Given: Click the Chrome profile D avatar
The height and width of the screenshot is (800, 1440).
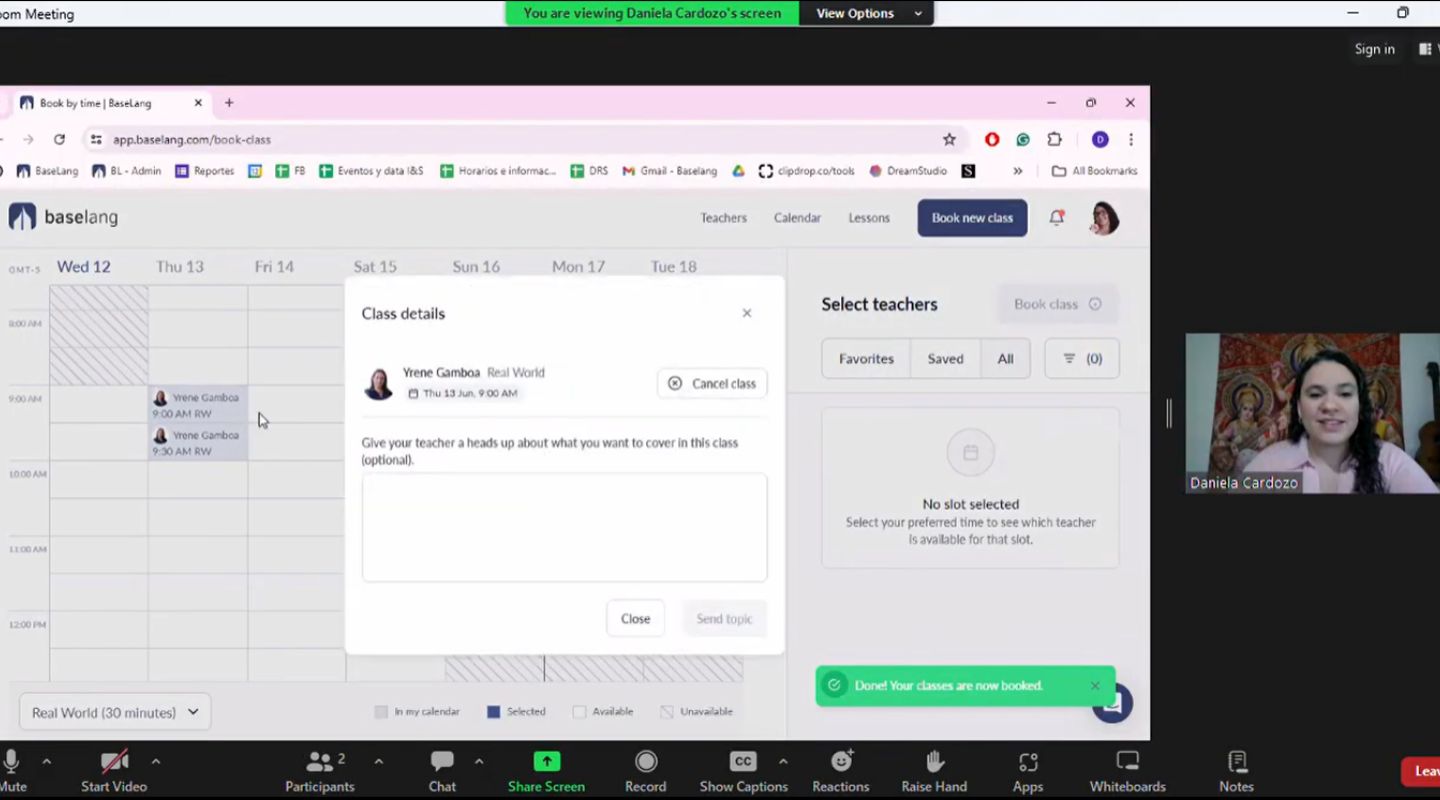Looking at the screenshot, I should (x=1100, y=140).
